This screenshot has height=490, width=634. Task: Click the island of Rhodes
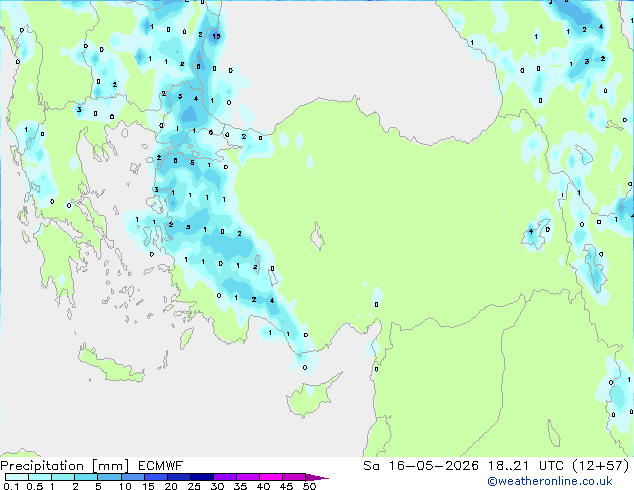point(186,338)
